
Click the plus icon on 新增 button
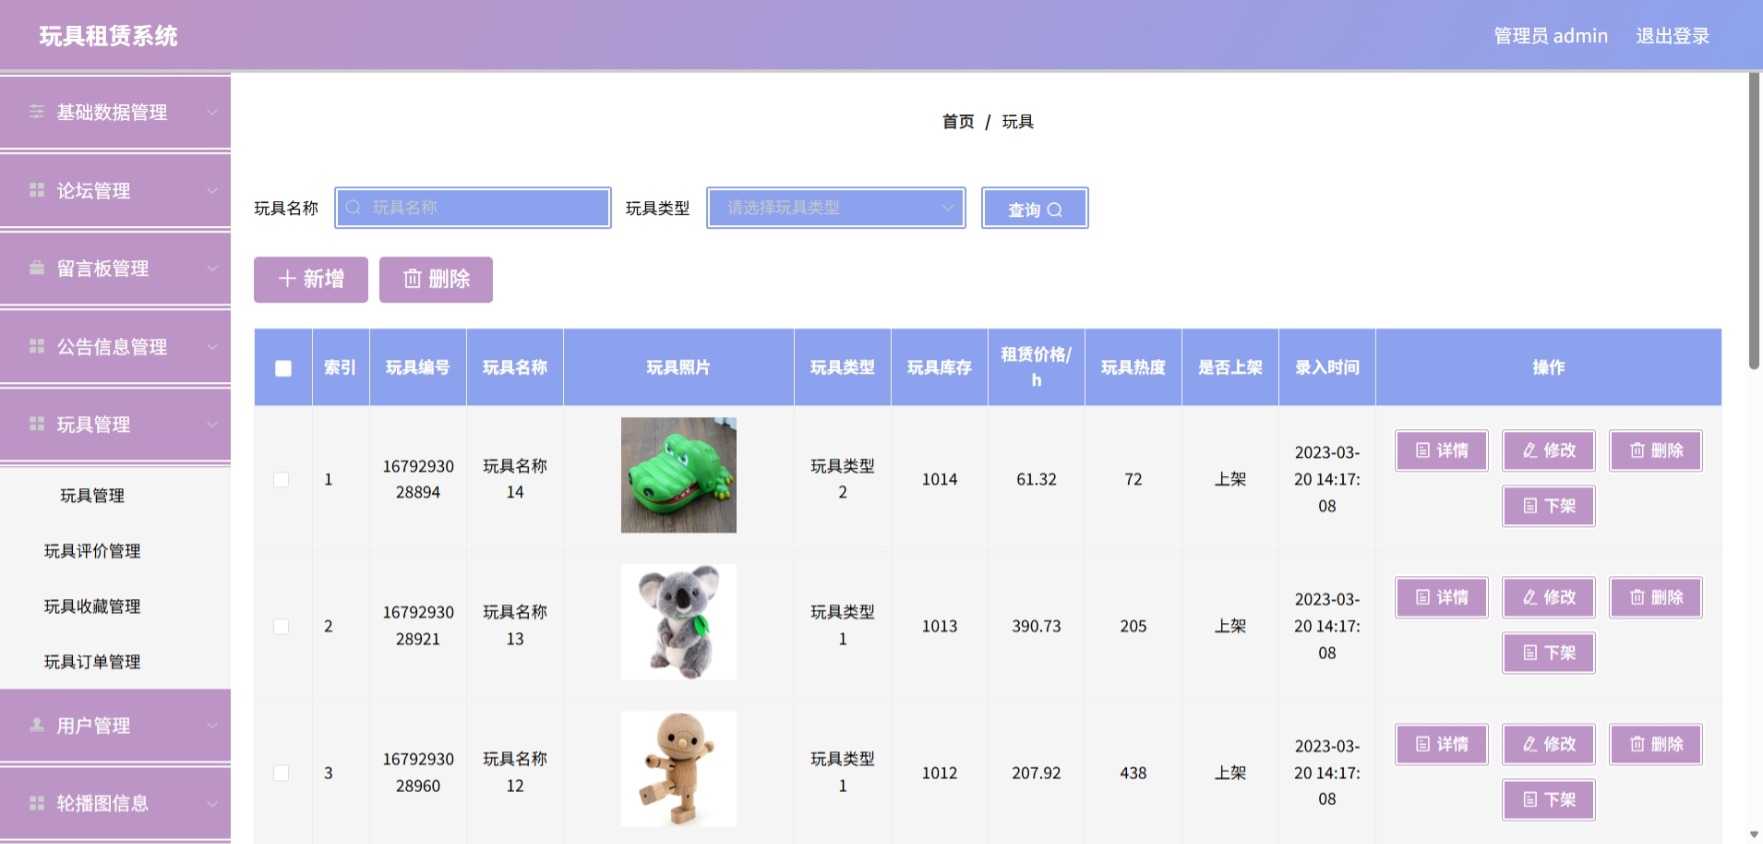(287, 279)
